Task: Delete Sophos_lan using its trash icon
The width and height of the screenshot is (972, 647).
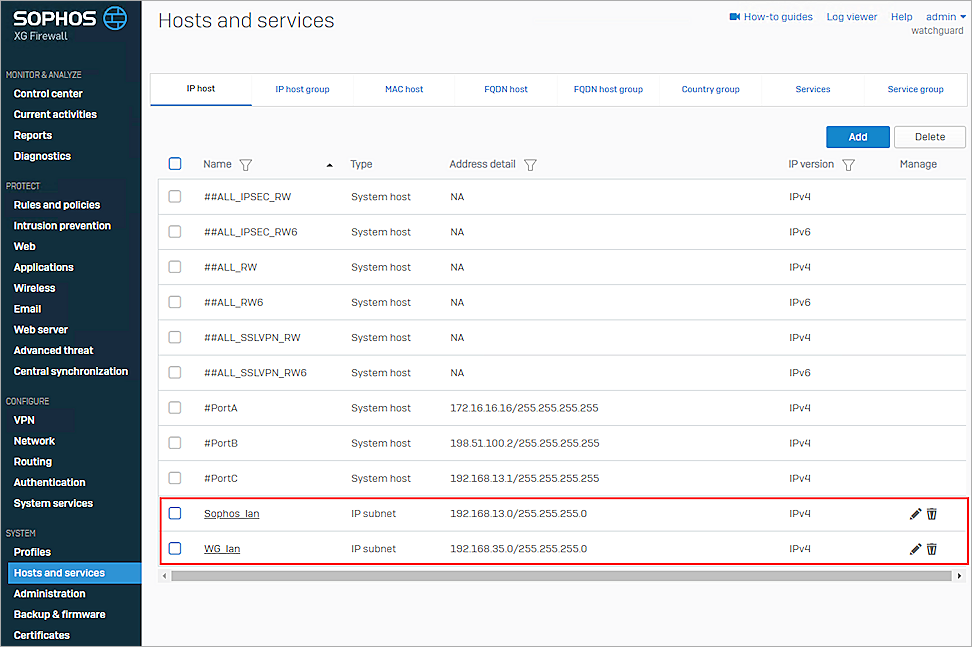Action: click(x=931, y=513)
